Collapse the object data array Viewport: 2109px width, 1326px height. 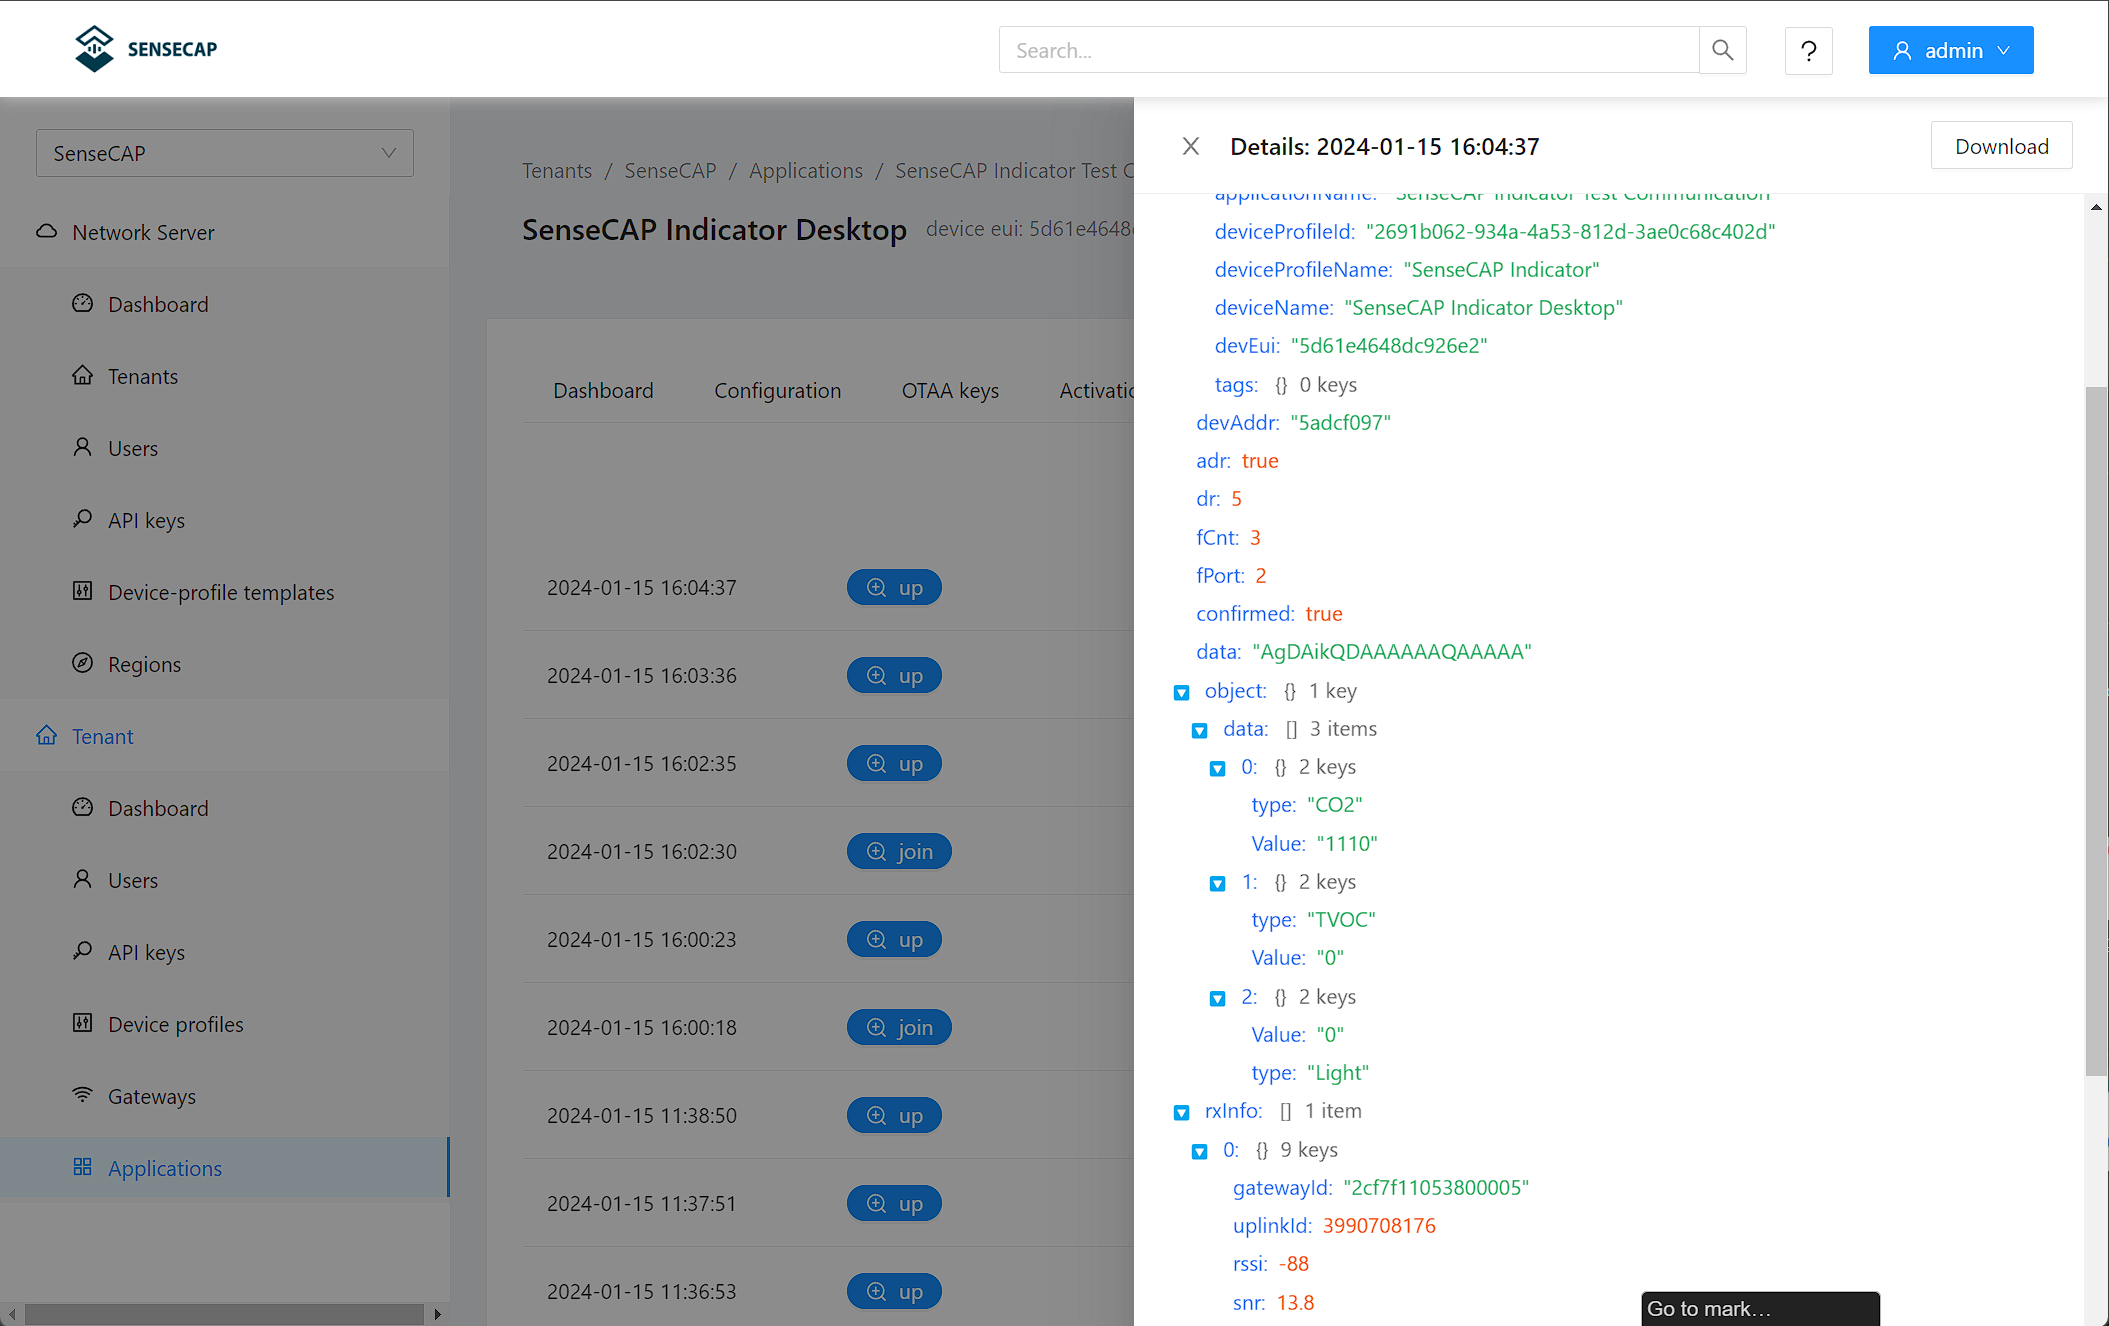(1199, 730)
